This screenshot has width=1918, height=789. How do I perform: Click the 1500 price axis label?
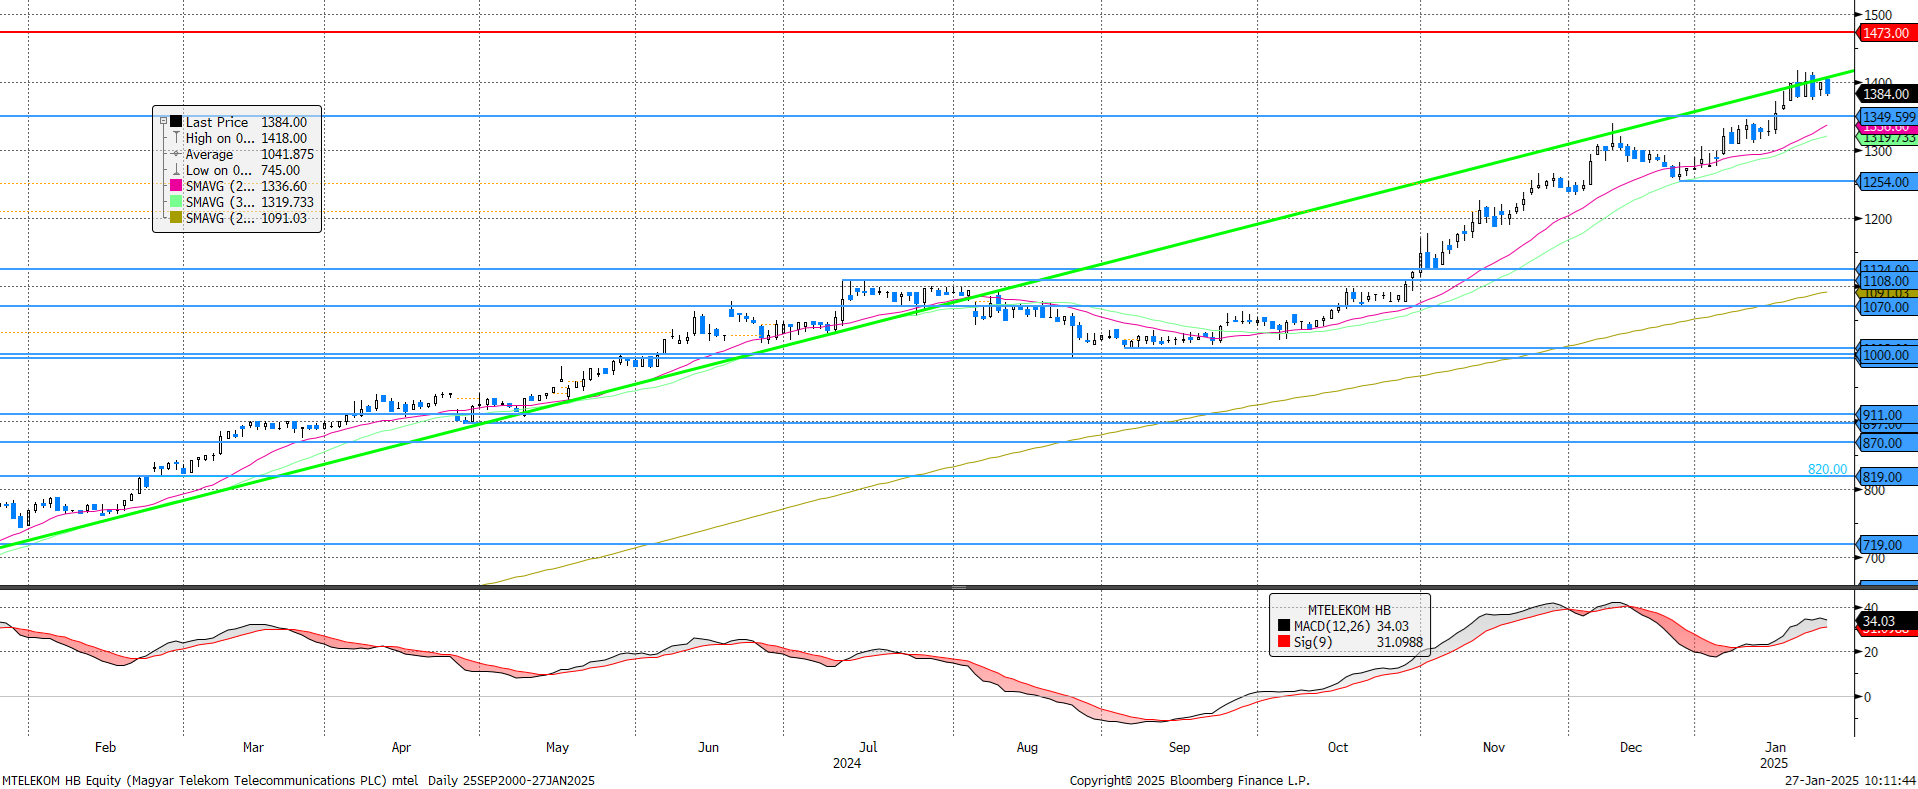coord(1878,15)
